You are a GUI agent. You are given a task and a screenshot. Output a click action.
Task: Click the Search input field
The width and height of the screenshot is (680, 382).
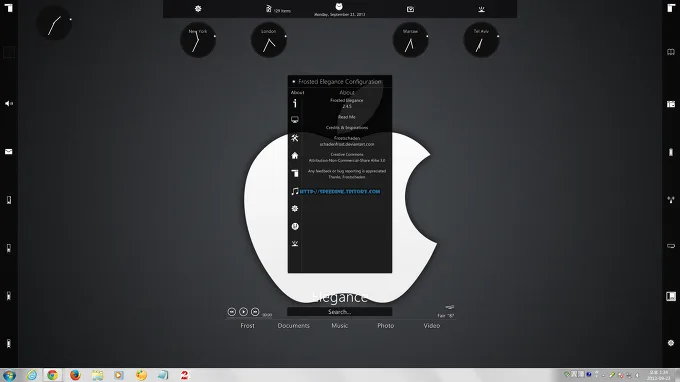pos(340,312)
